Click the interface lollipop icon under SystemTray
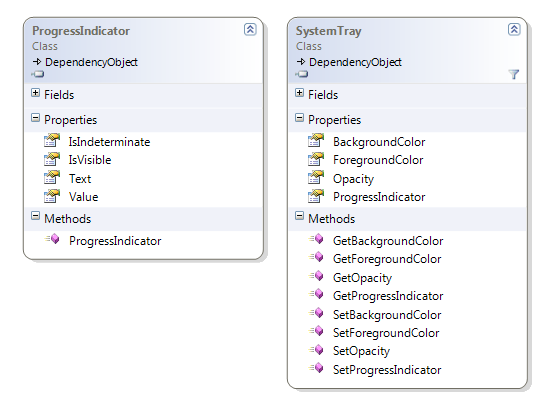Viewport: 542px width, 405px height. point(302,74)
